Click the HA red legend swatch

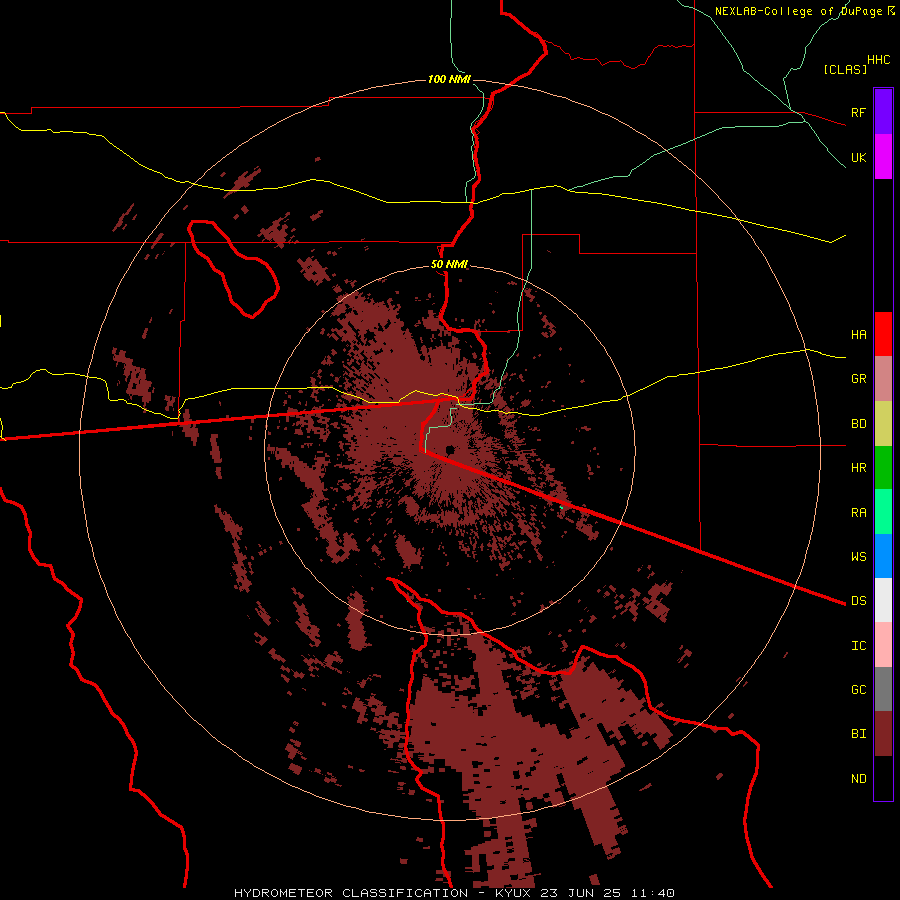(x=883, y=334)
